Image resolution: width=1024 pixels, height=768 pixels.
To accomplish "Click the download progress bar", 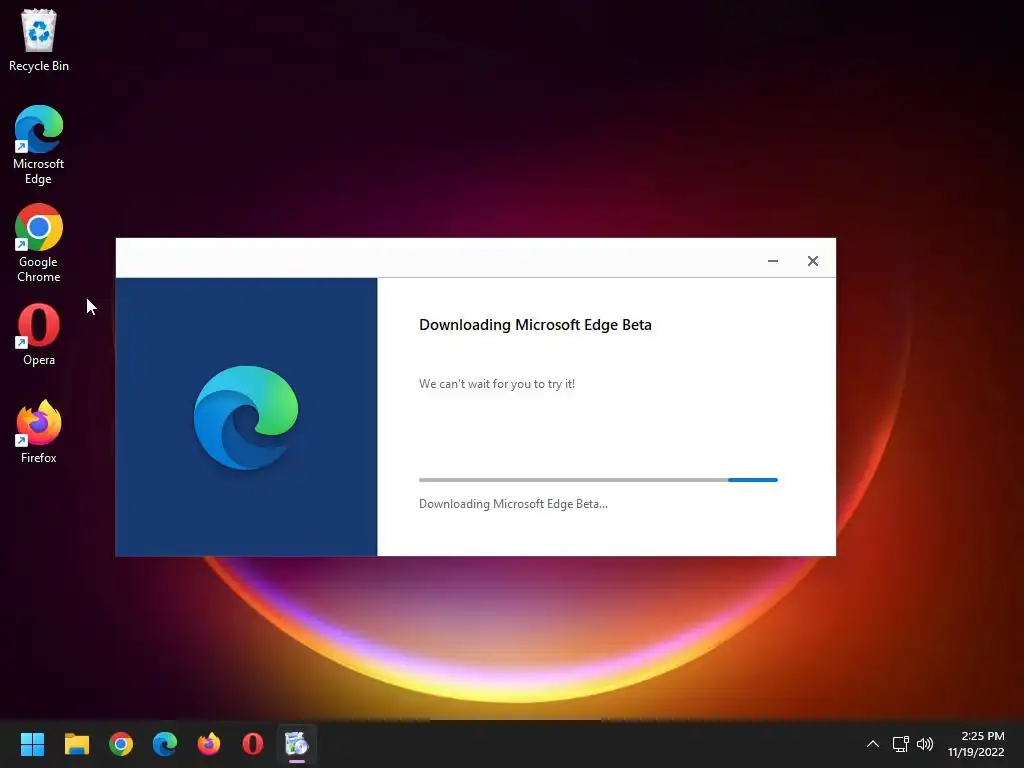I will 598,480.
